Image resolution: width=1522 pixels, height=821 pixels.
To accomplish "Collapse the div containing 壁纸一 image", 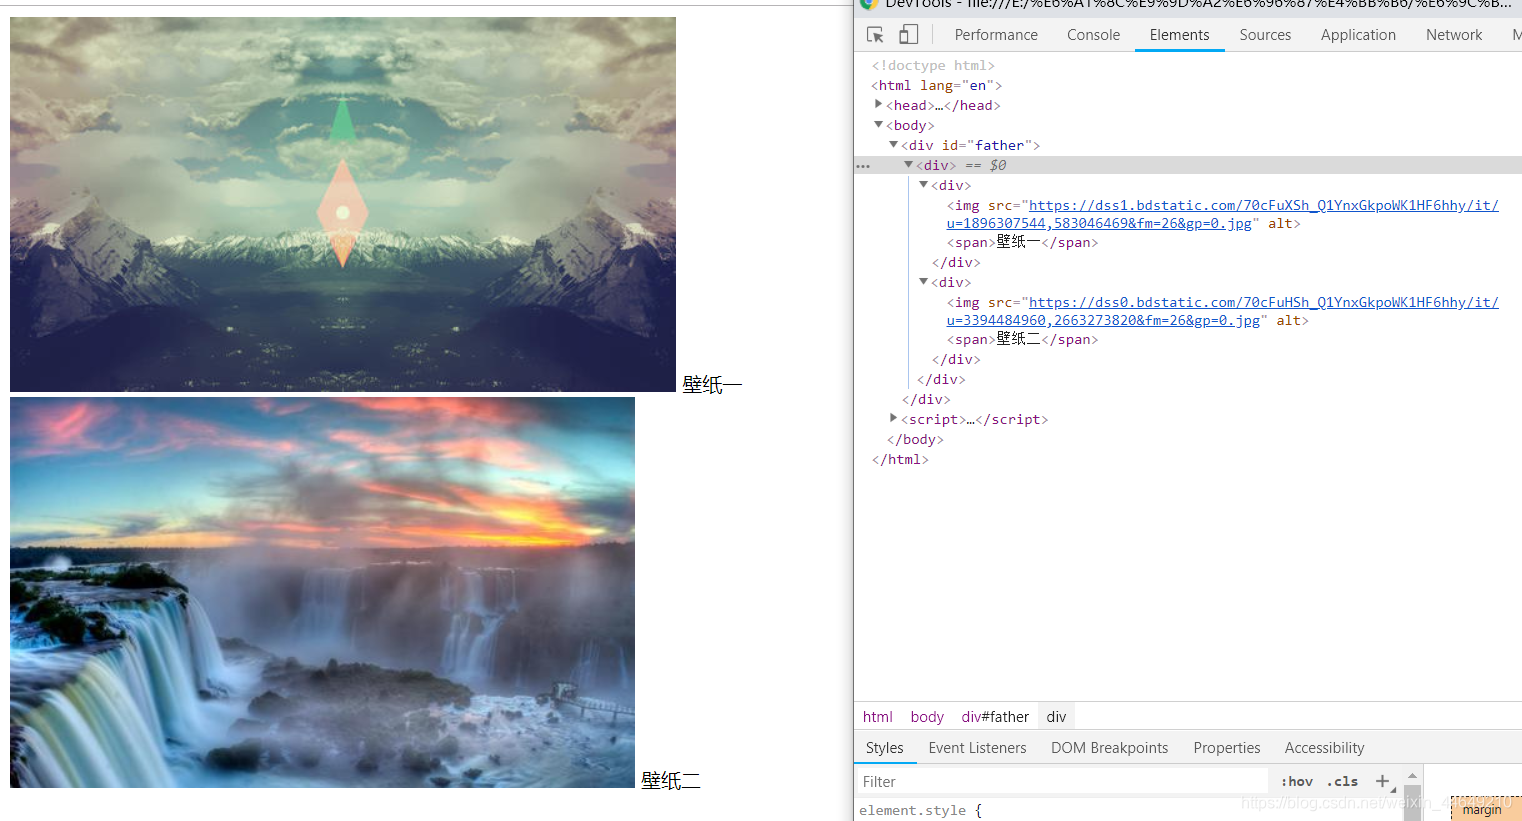I will coord(924,185).
